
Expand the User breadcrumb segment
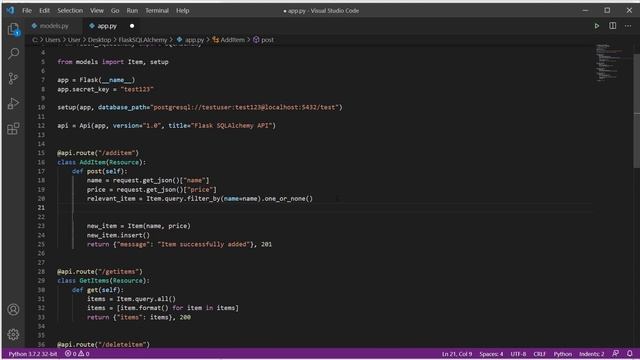click(x=74, y=40)
